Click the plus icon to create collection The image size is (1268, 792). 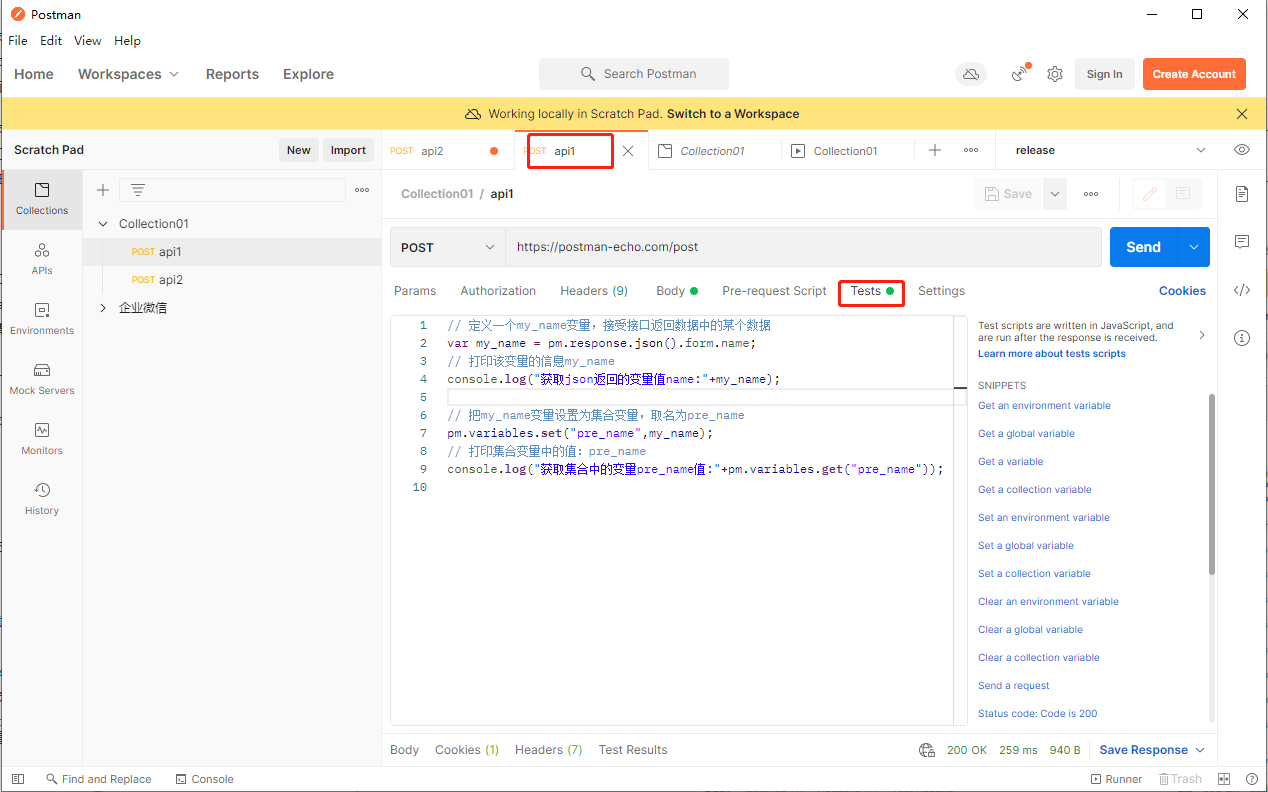102,190
